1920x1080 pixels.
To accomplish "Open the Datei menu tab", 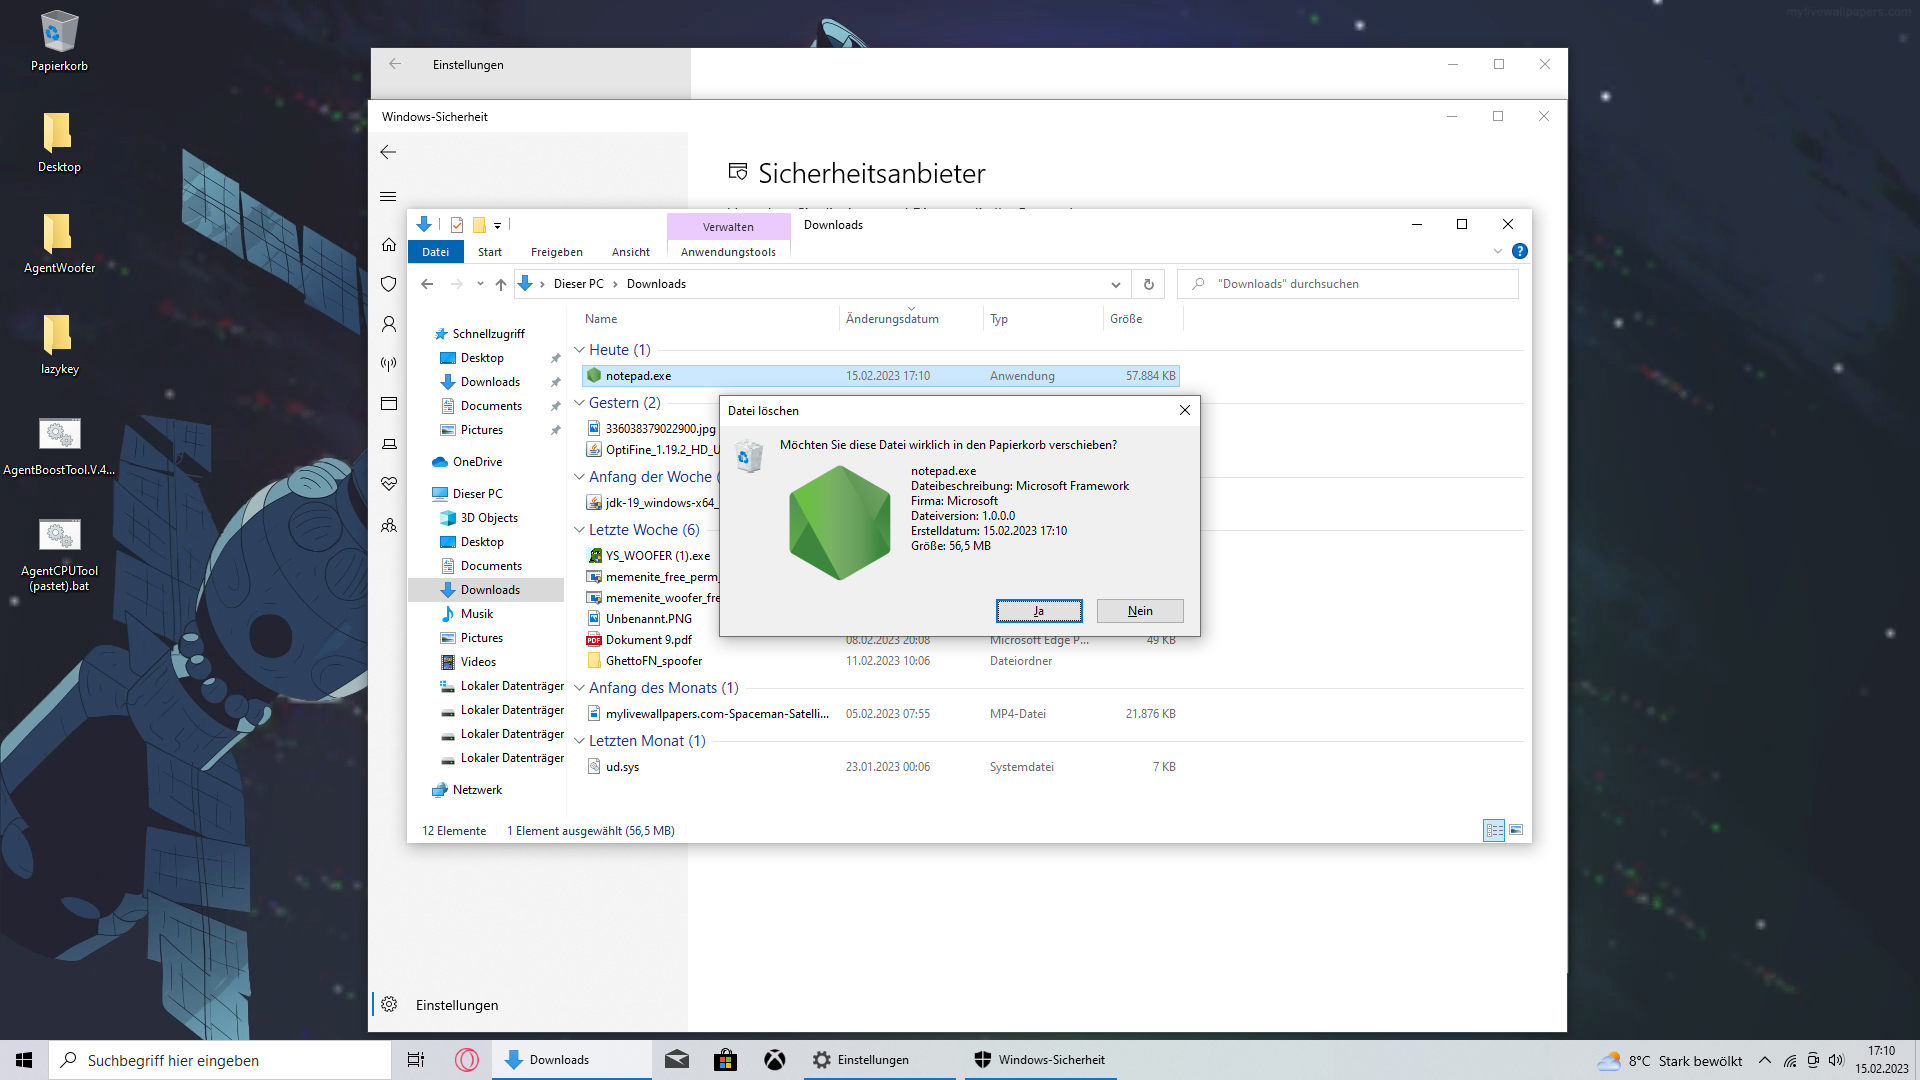I will pos(435,252).
